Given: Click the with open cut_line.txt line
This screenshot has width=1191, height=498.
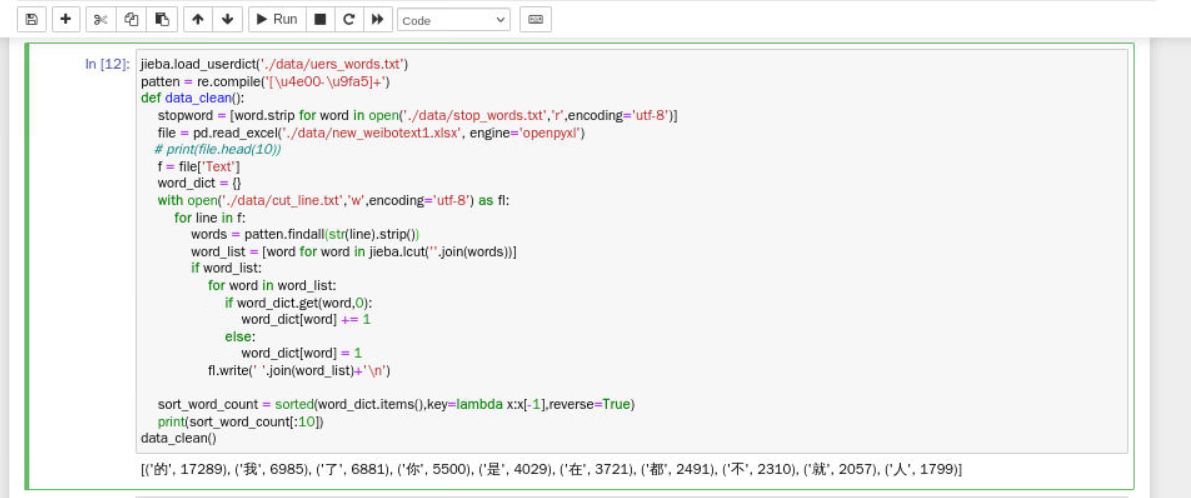Looking at the screenshot, I should (333, 200).
